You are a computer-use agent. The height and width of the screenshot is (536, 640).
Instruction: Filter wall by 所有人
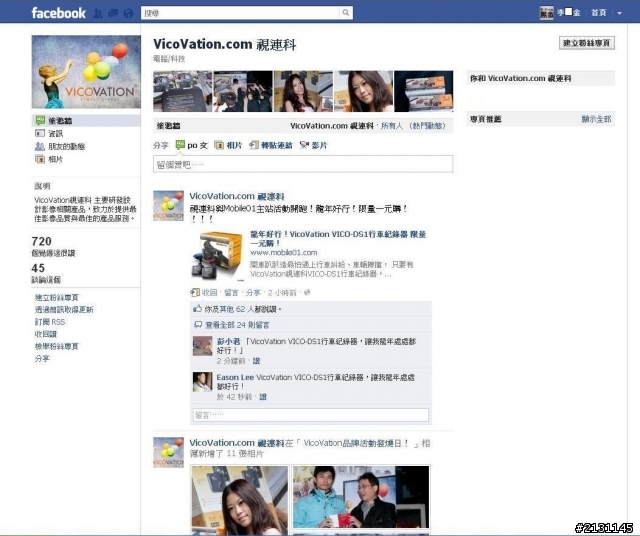[391, 126]
